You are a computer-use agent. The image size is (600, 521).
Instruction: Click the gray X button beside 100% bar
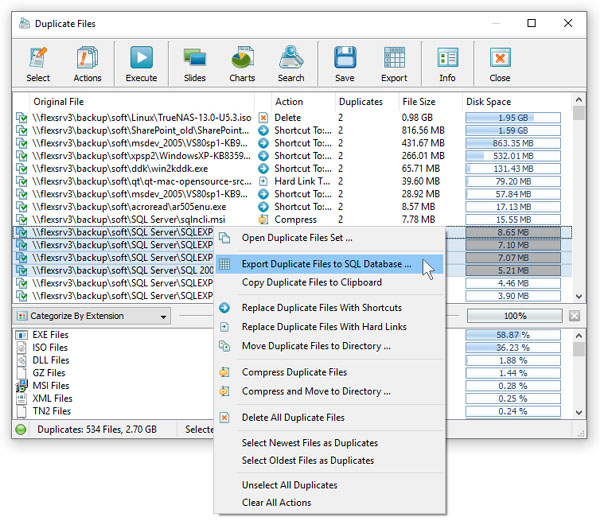pyautogui.click(x=574, y=316)
